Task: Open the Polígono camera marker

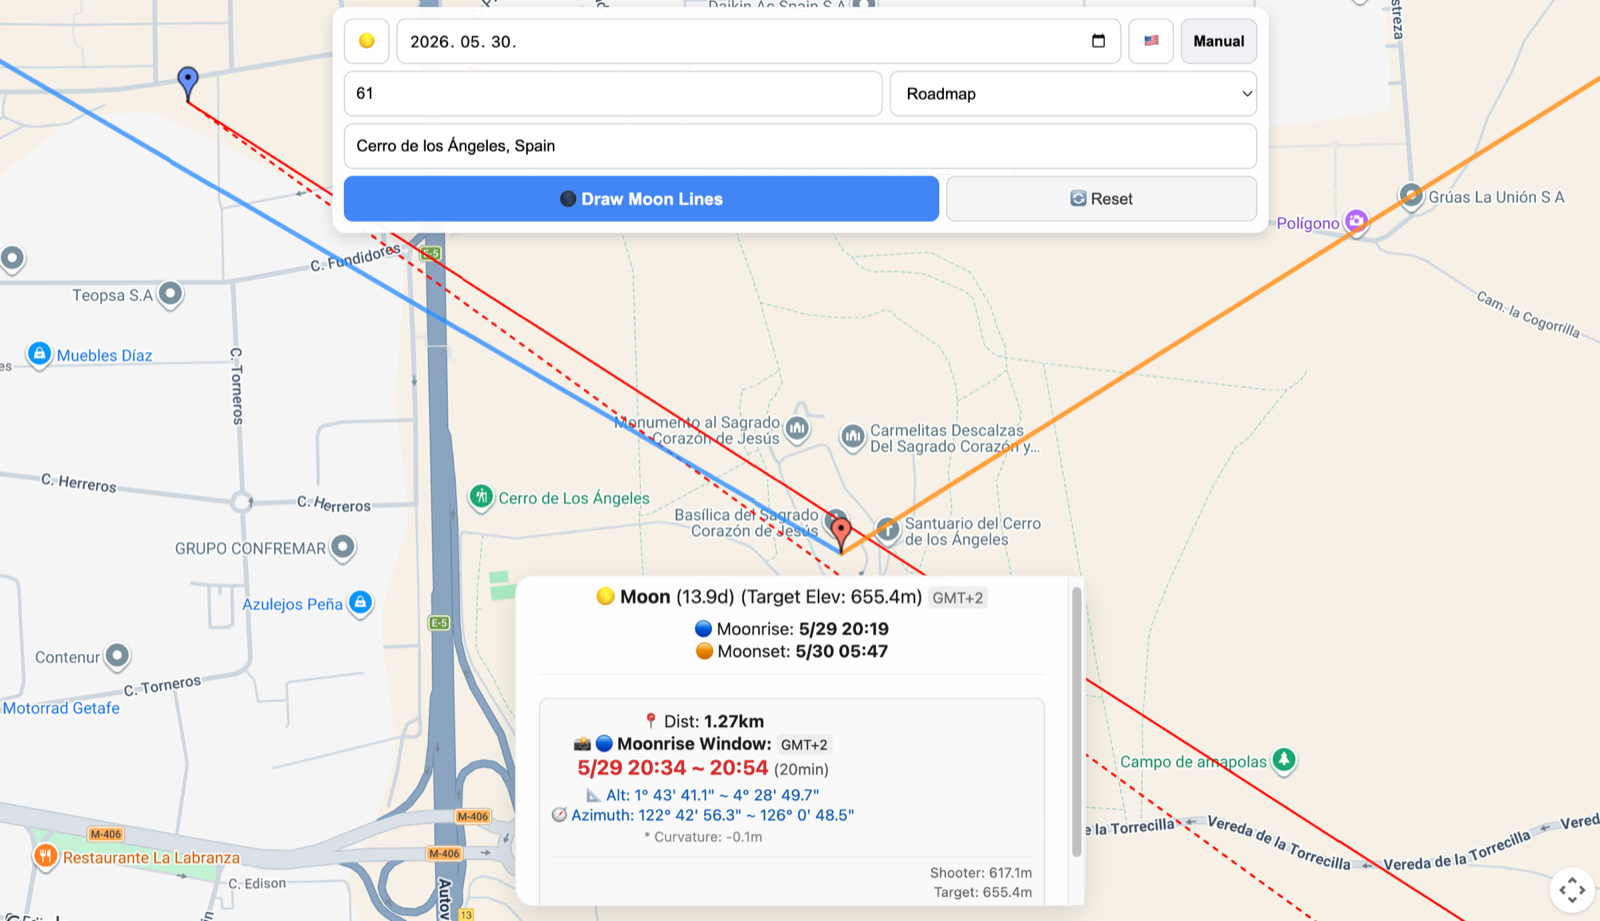Action: [x=1356, y=221]
